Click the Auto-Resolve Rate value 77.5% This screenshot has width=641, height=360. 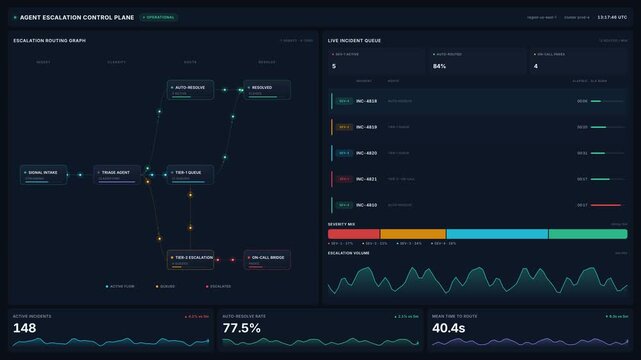click(x=241, y=328)
